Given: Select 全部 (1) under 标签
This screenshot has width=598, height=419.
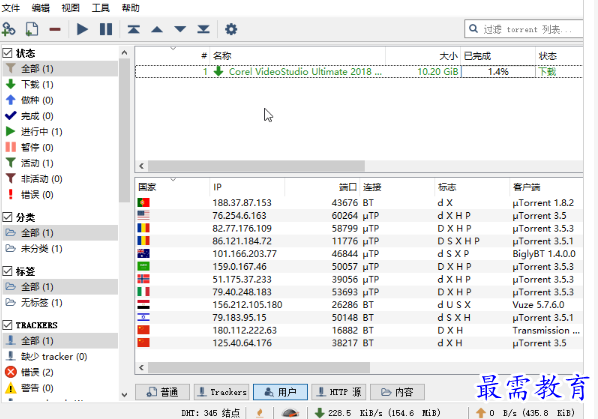Looking at the screenshot, I should tap(60, 287).
